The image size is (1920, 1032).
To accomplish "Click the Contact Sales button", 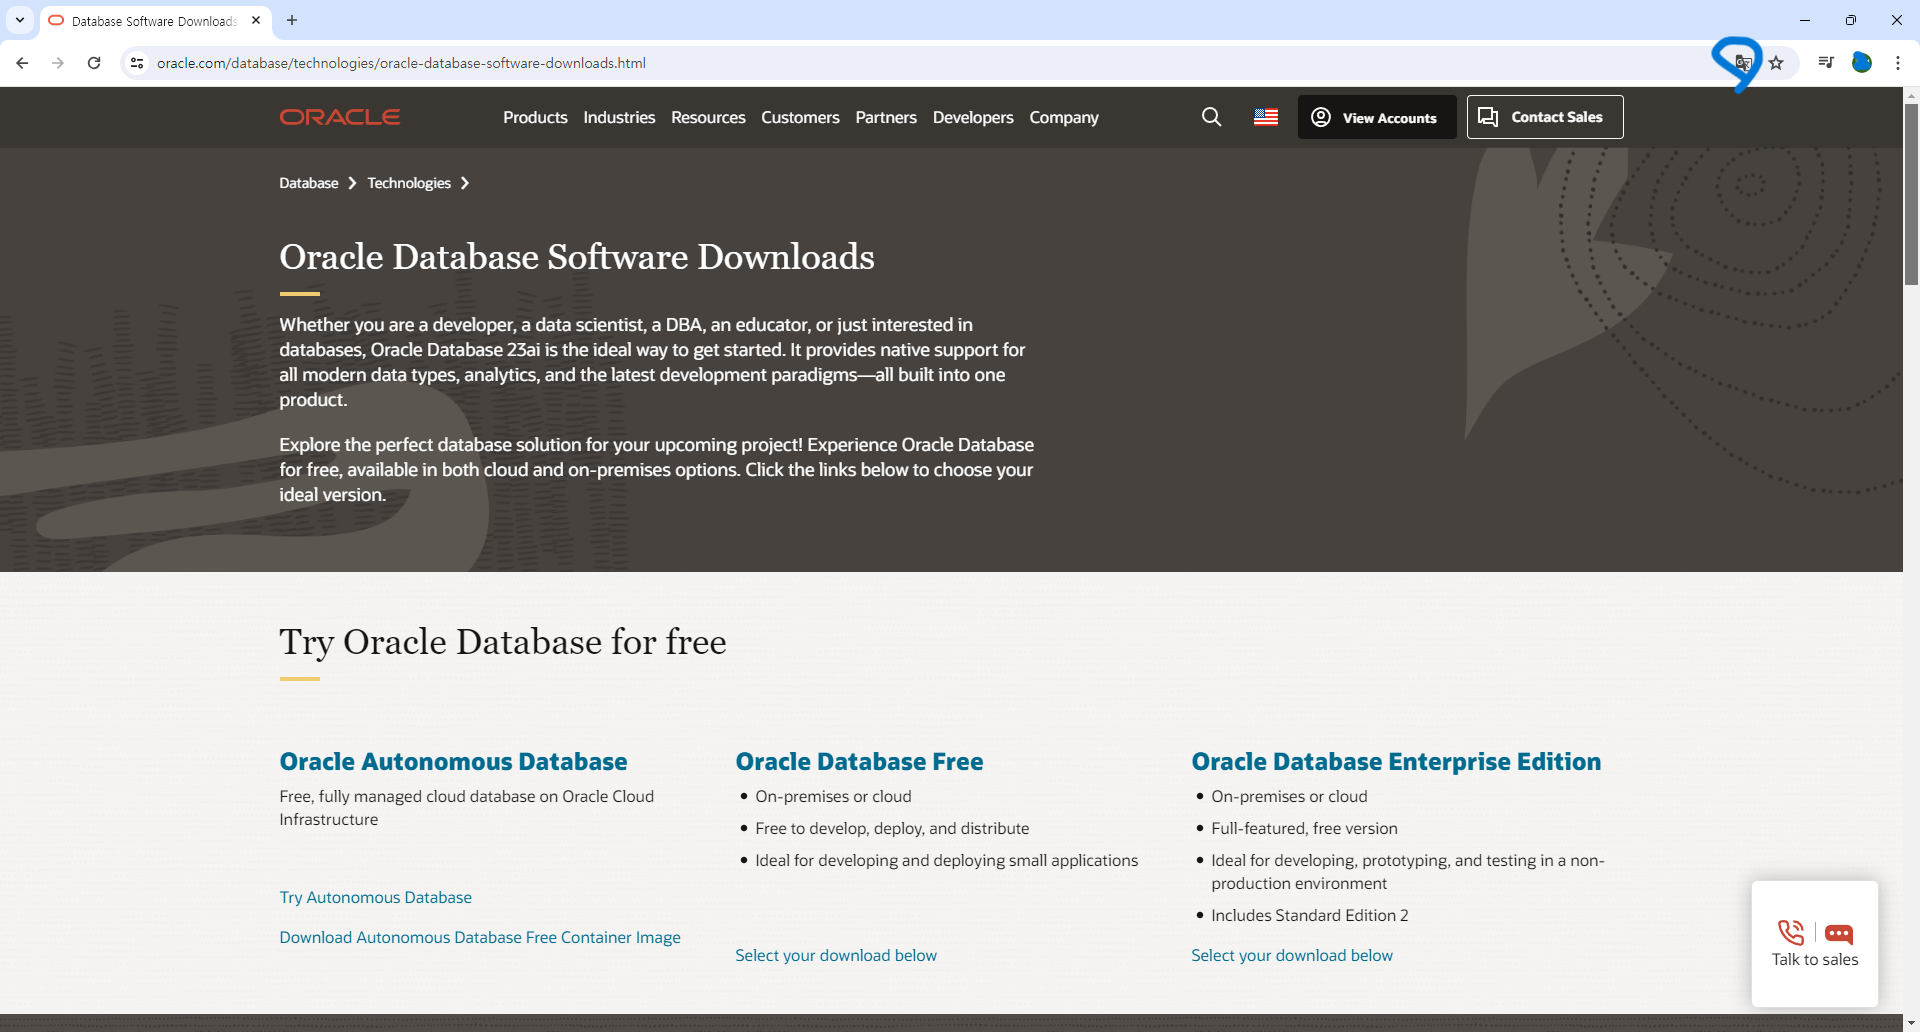I will coord(1545,117).
